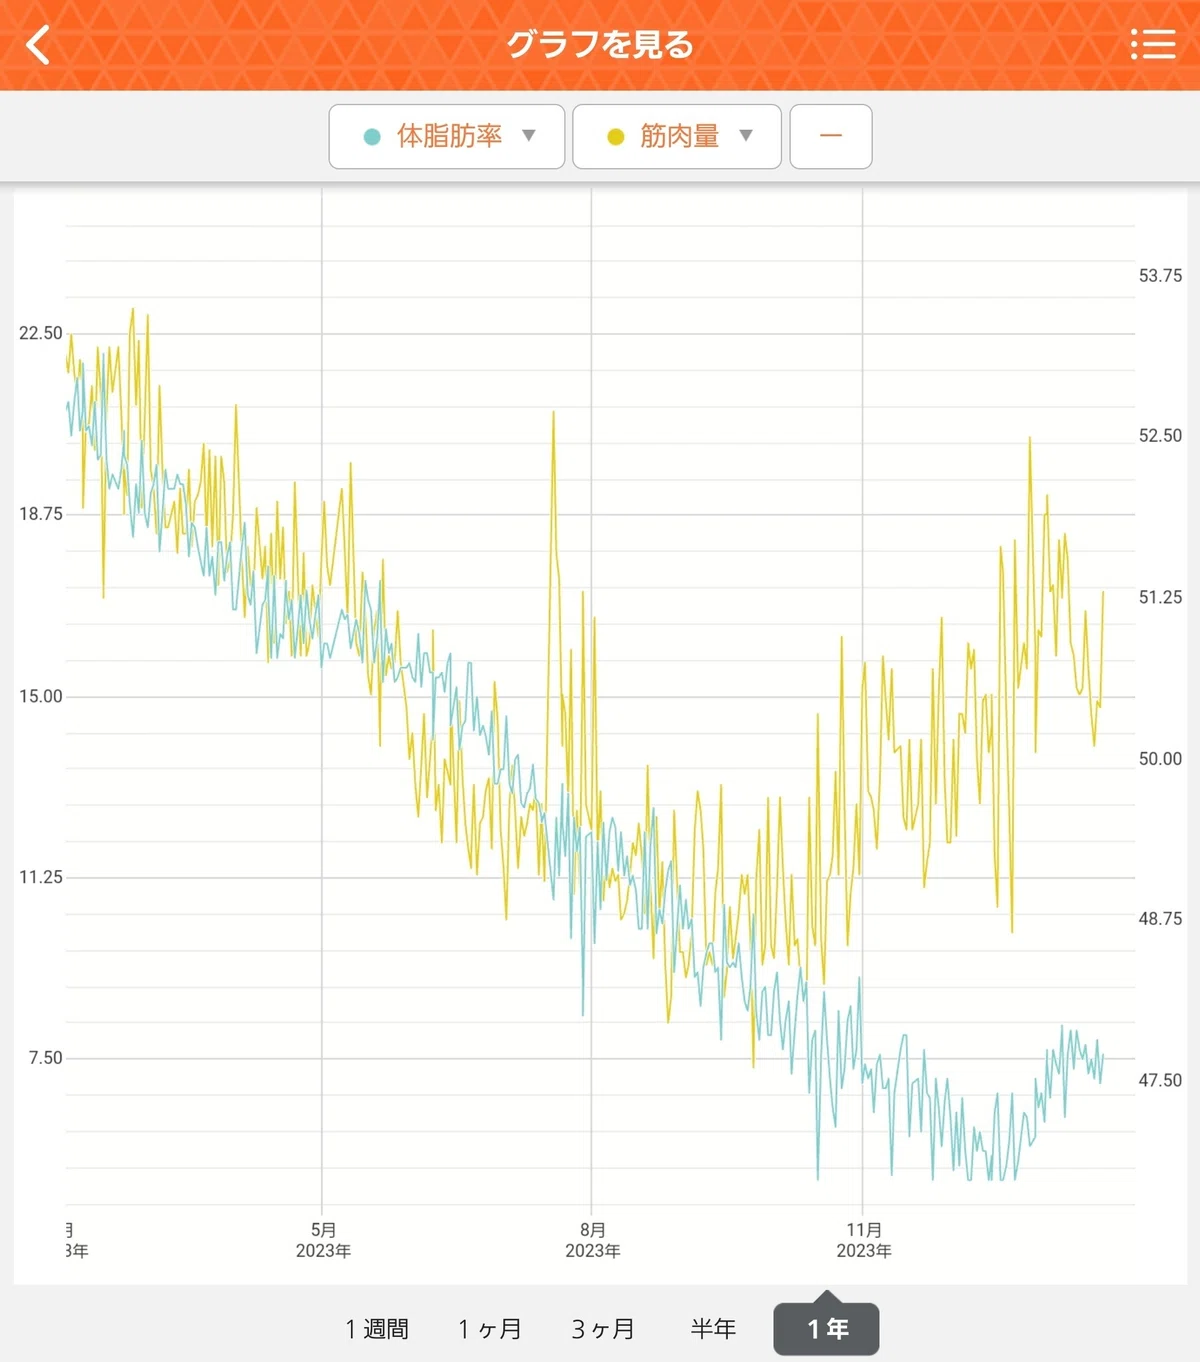Select the 3ヶ月 time range tab
The width and height of the screenshot is (1200, 1362).
pos(603,1329)
